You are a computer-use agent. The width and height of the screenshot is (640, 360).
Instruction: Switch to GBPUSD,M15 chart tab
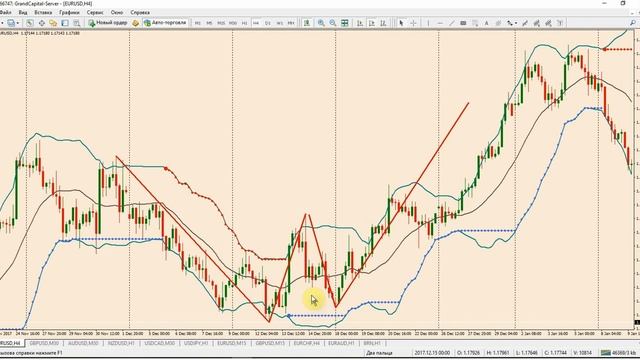(270, 343)
